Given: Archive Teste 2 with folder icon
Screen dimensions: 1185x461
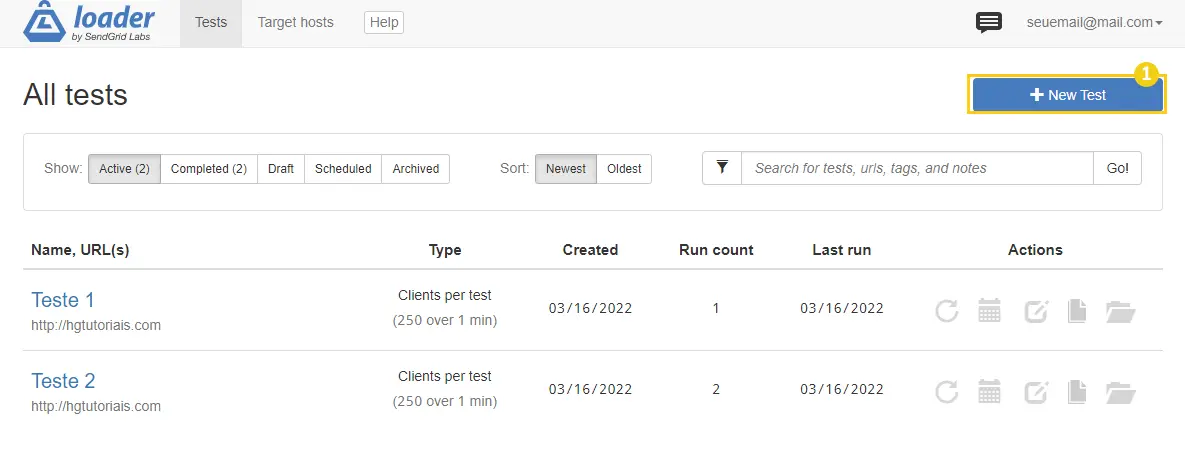Looking at the screenshot, I should point(1121,391).
